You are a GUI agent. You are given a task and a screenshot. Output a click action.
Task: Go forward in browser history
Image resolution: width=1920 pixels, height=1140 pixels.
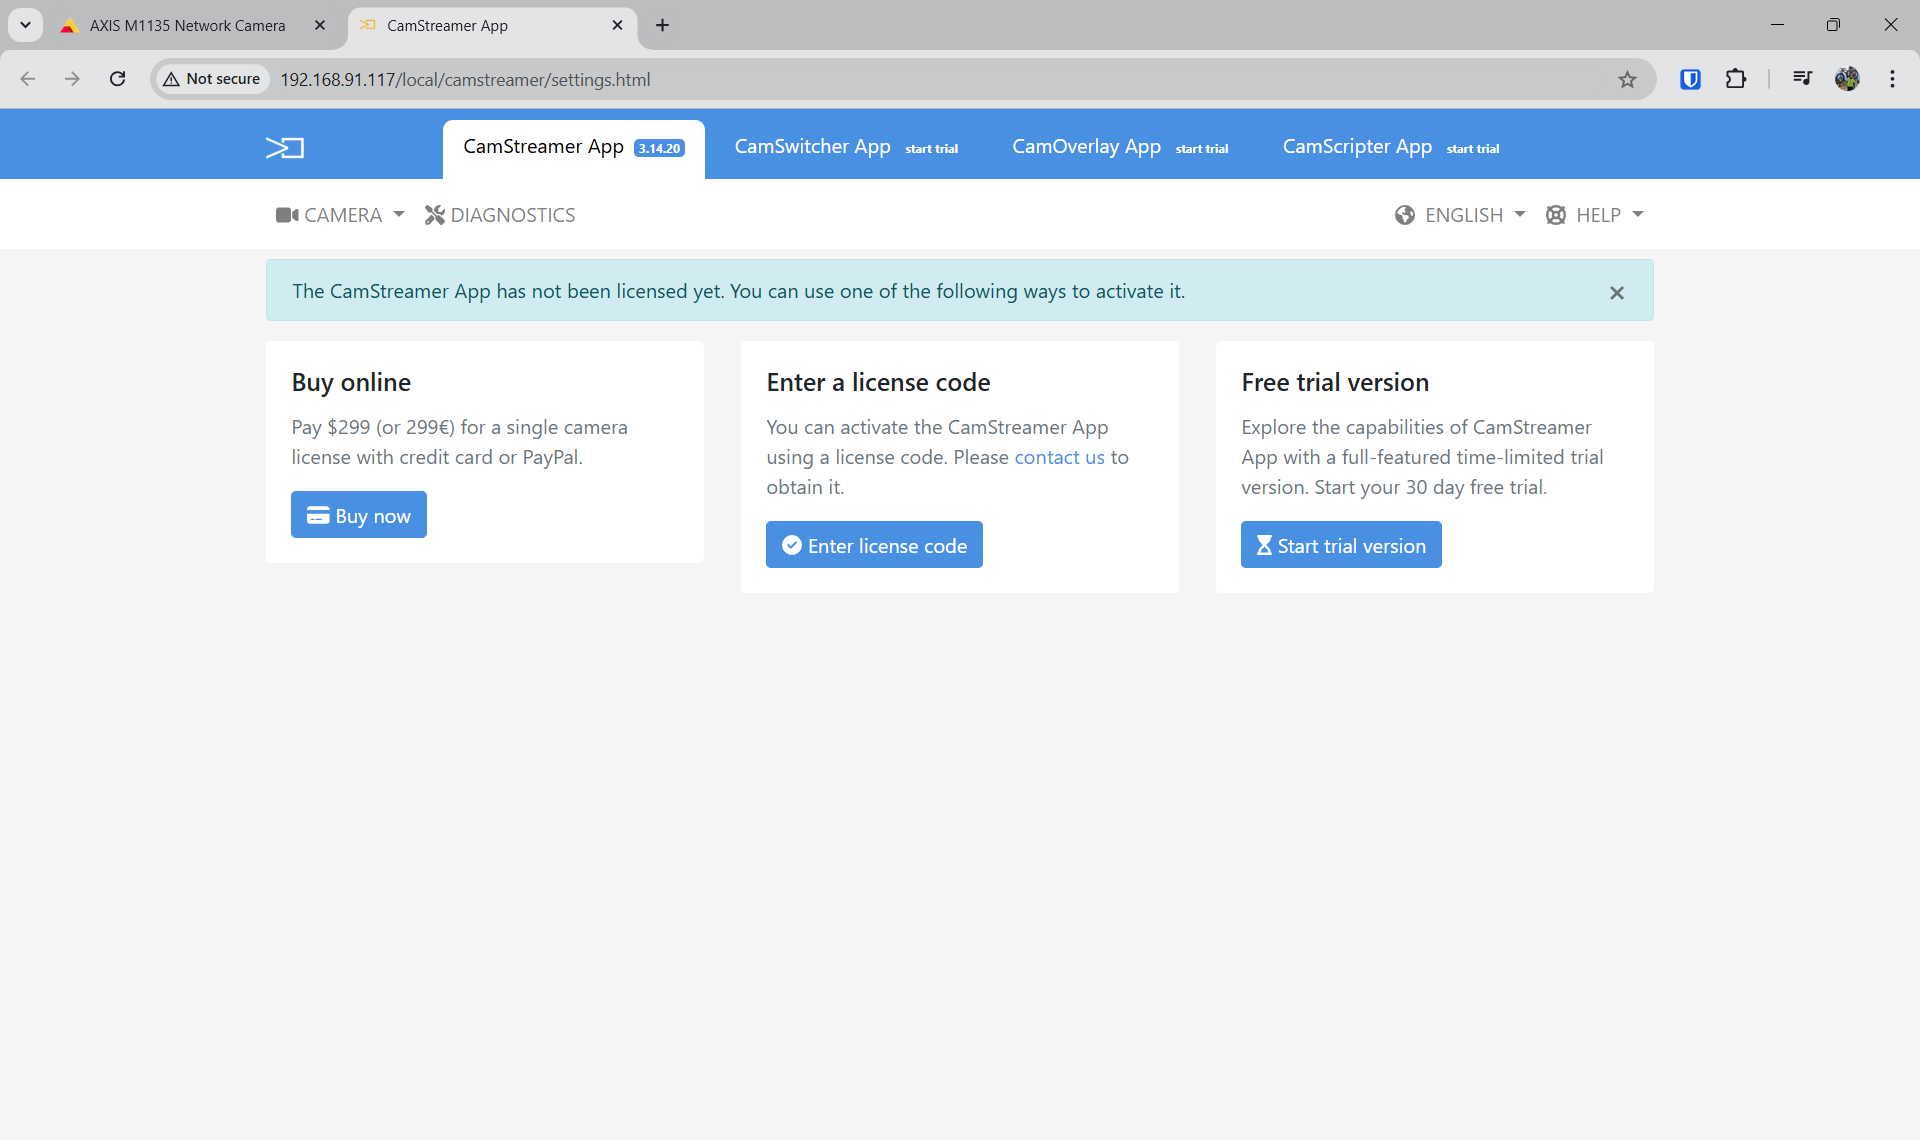click(72, 79)
